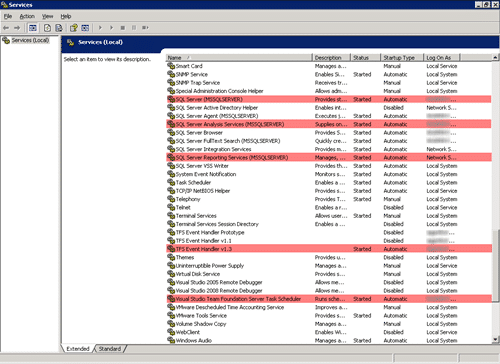This screenshot has height=364, width=500.
Task: Sort by the Status column header
Action: 365,58
